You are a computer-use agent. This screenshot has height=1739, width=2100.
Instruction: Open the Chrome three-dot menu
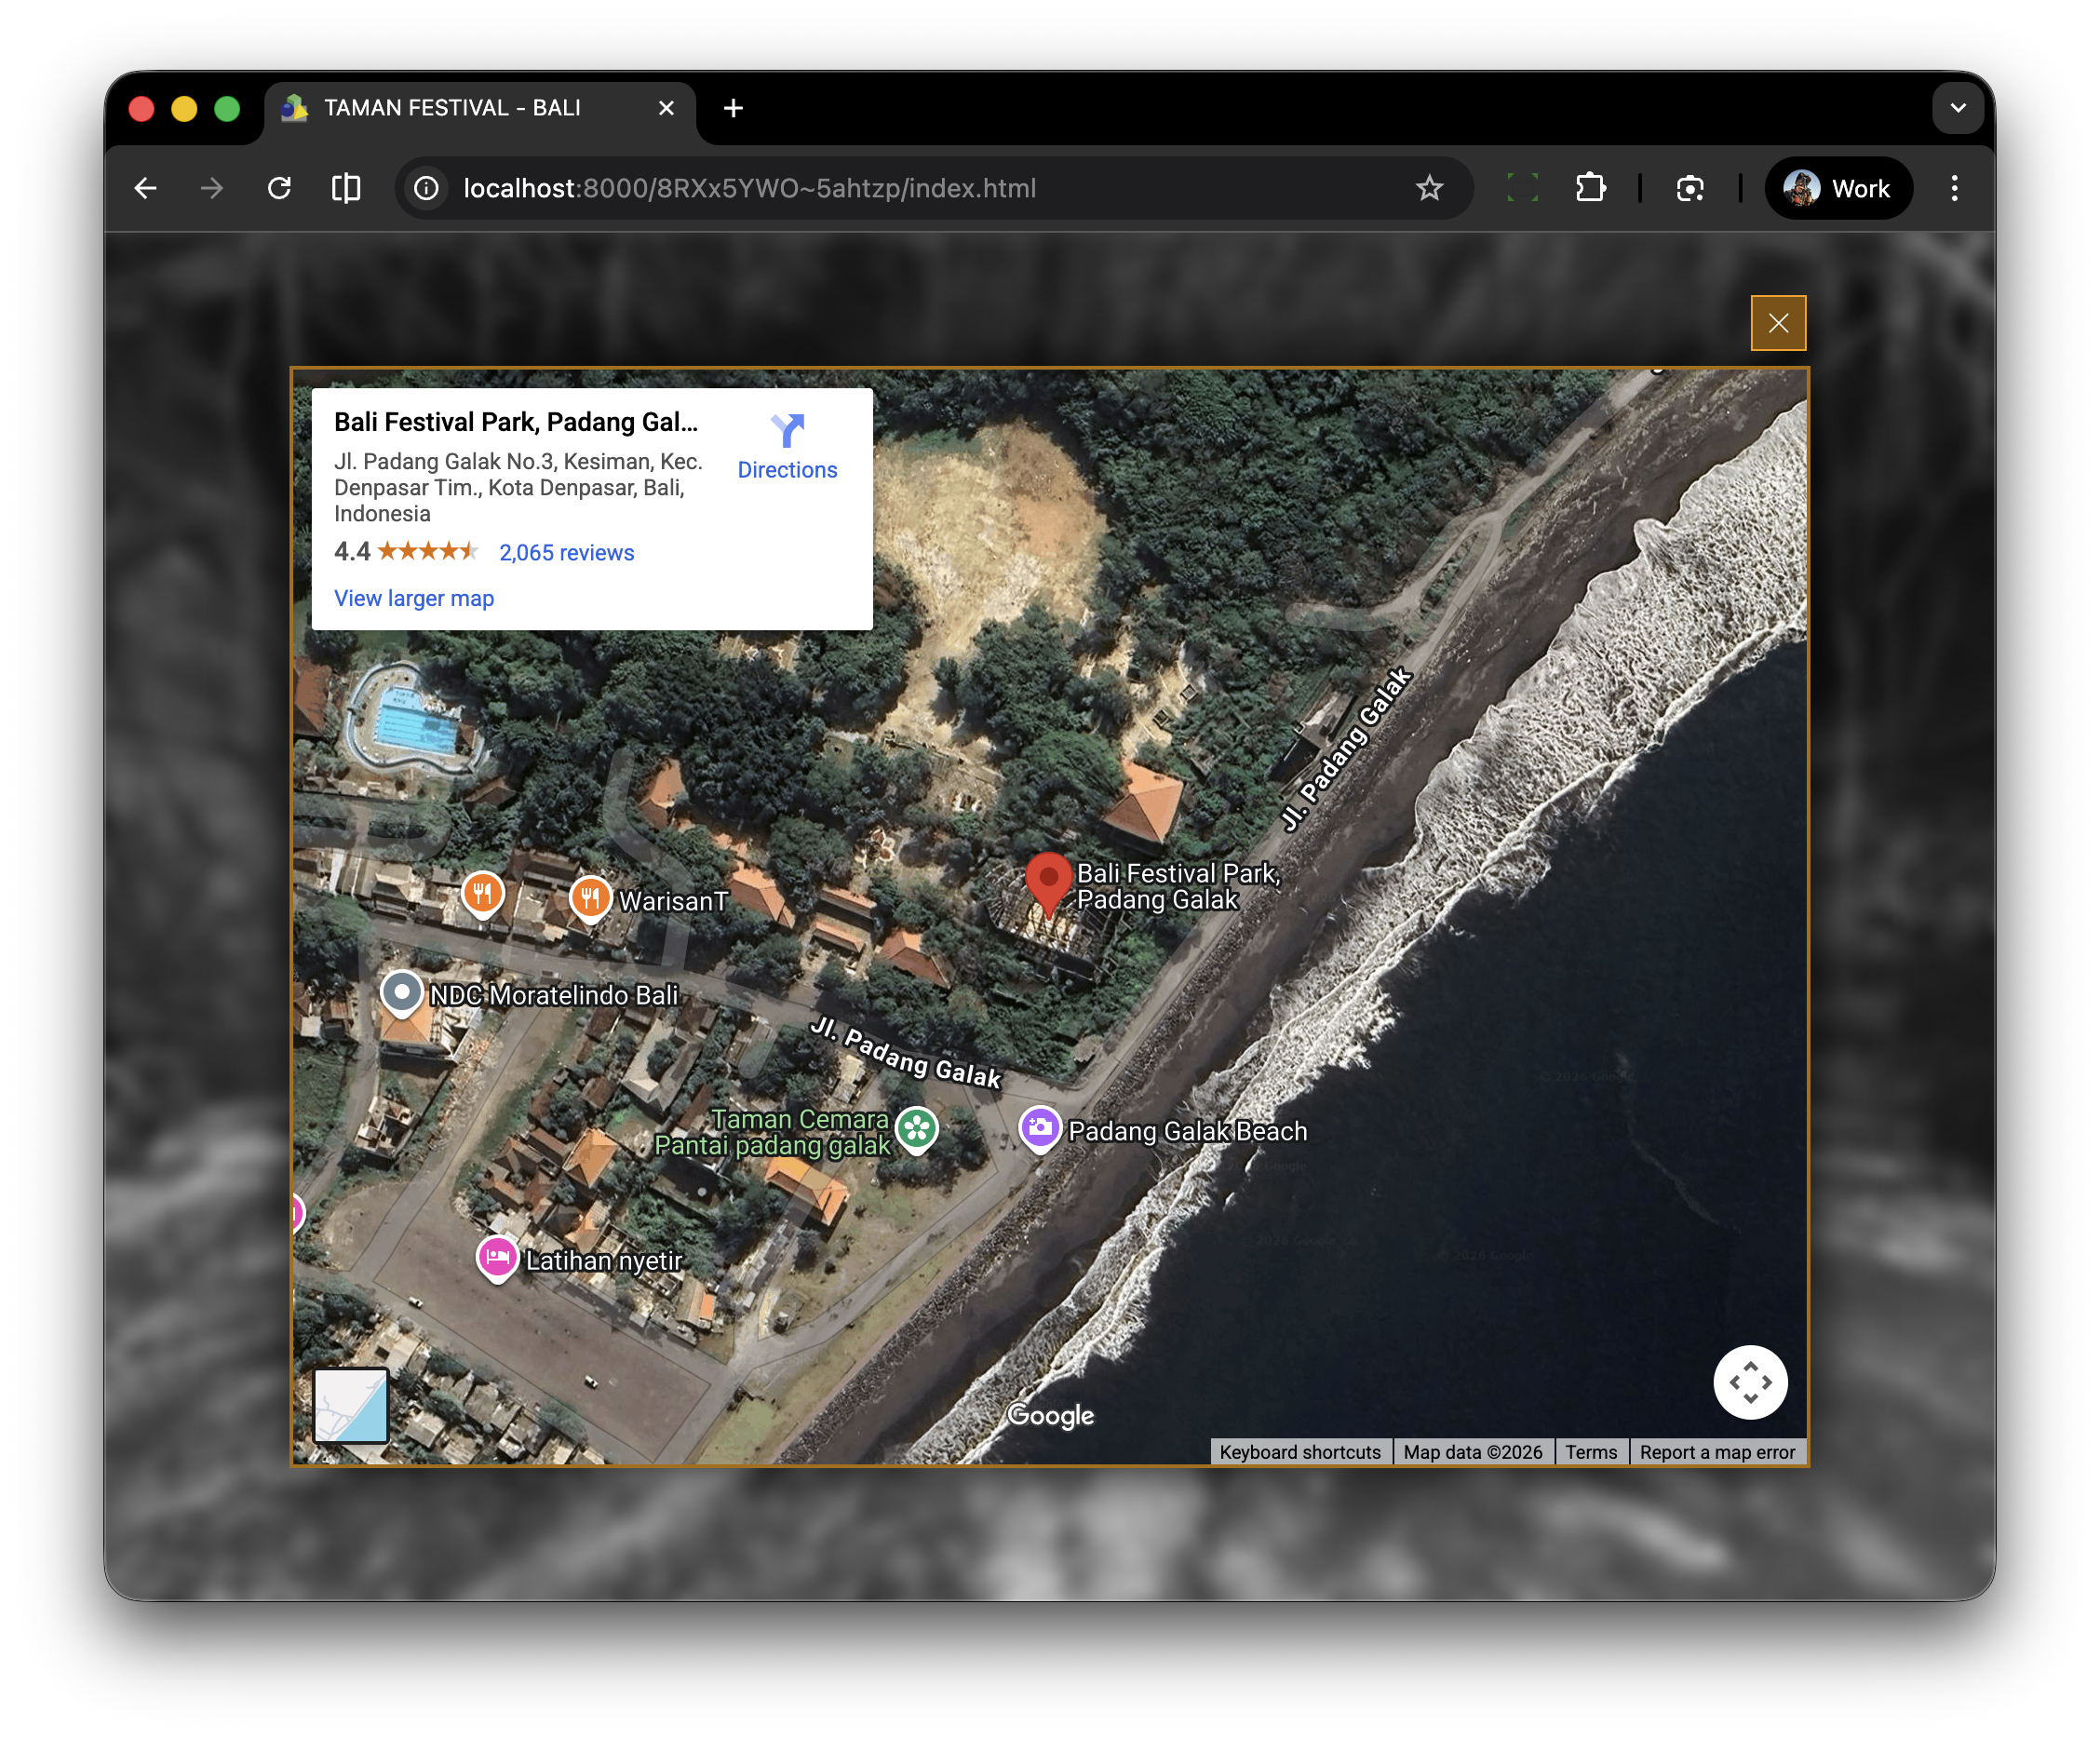coord(1954,188)
